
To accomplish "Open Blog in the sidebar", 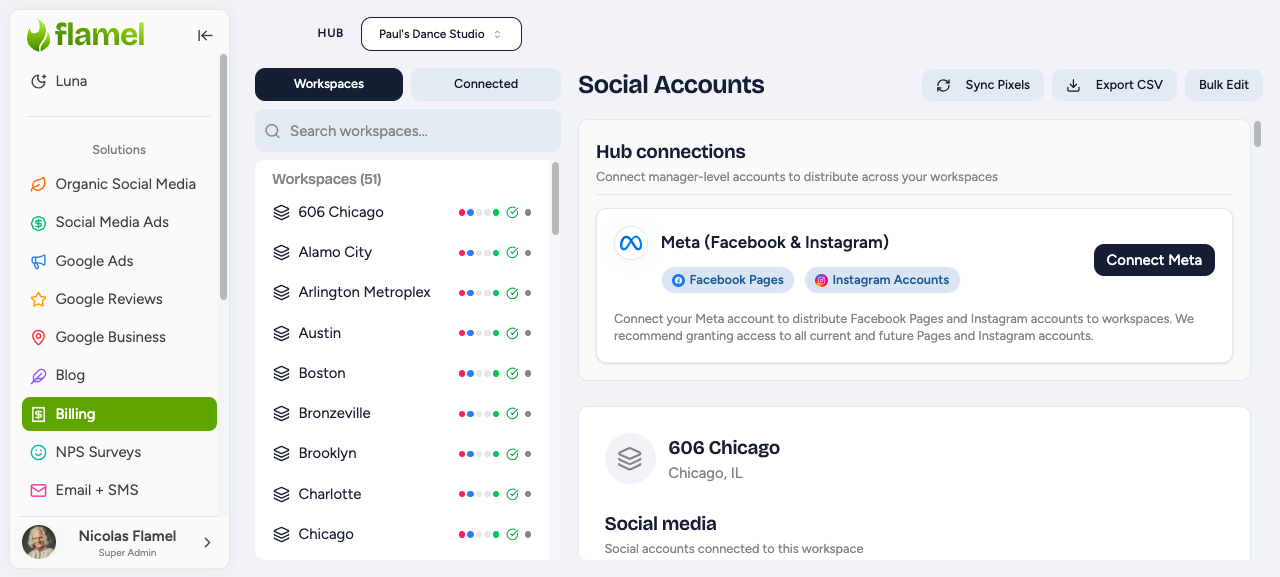I will 119,376.
